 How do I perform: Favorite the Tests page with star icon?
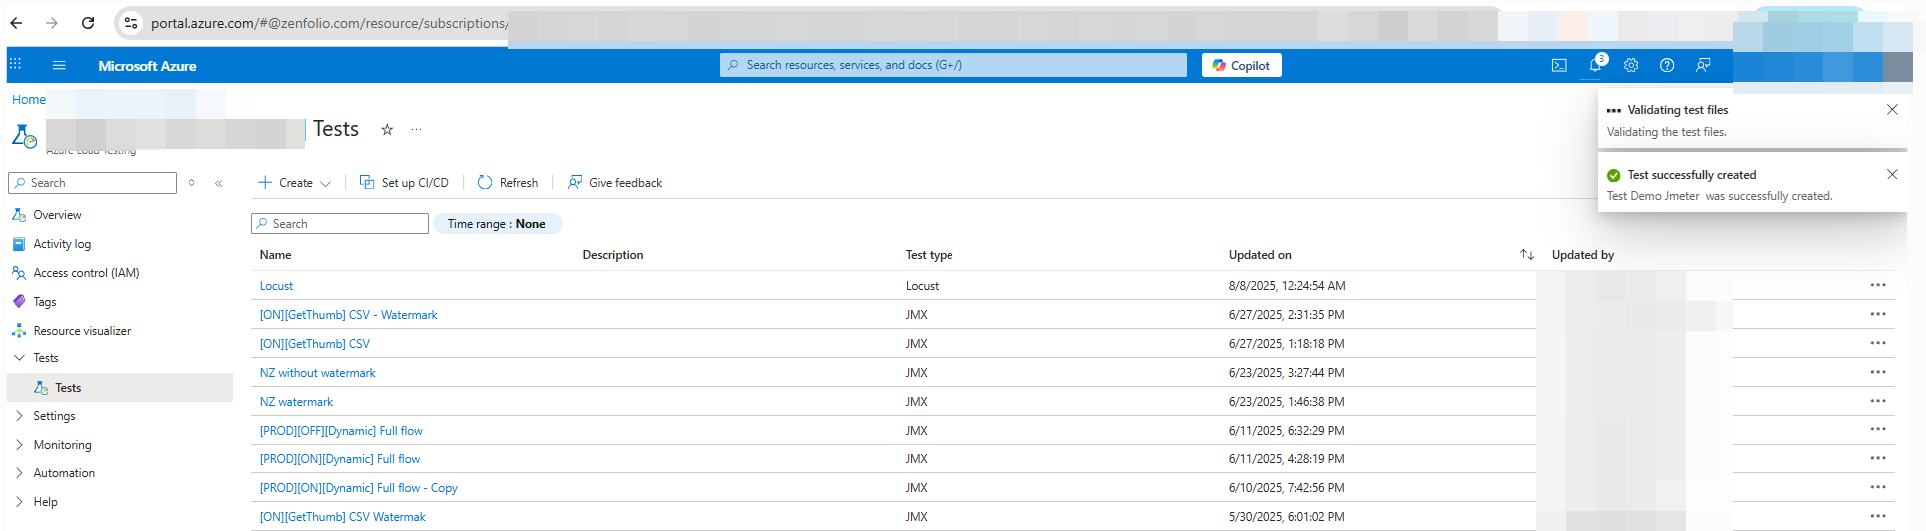387,130
